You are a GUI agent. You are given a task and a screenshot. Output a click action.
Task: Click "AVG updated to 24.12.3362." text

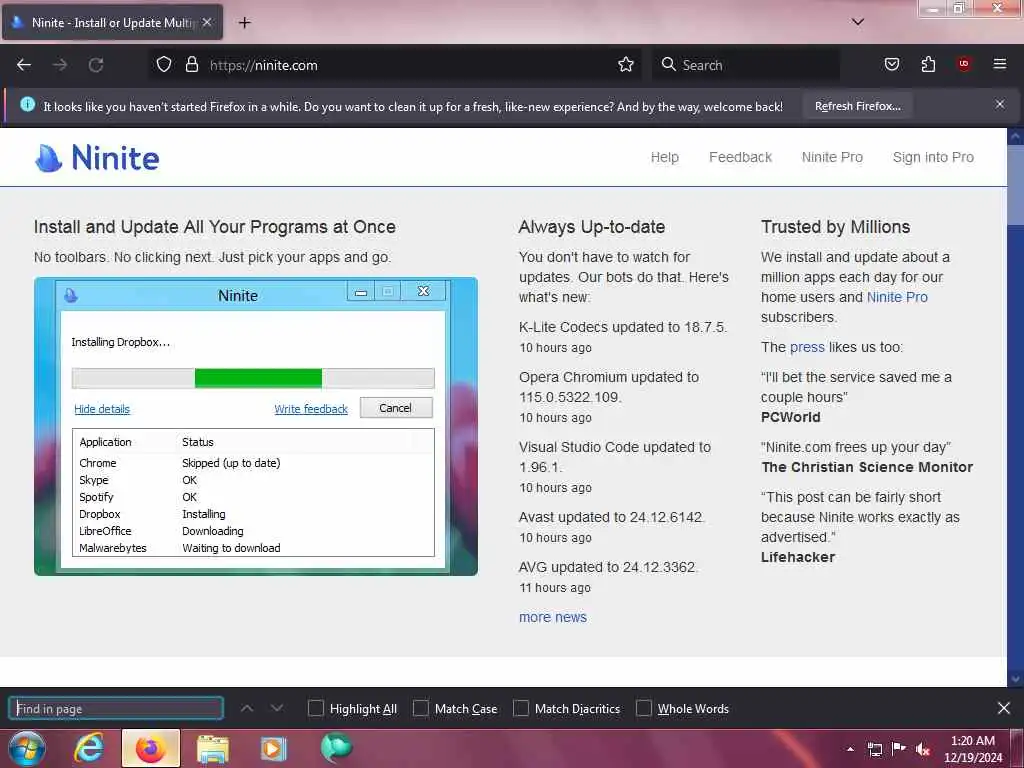pyautogui.click(x=608, y=568)
